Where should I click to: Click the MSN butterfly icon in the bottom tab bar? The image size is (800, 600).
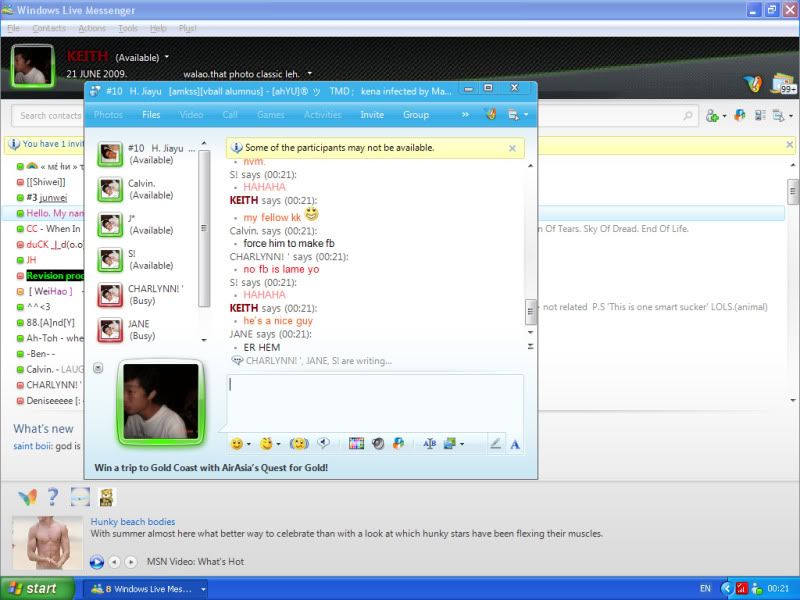(28, 497)
